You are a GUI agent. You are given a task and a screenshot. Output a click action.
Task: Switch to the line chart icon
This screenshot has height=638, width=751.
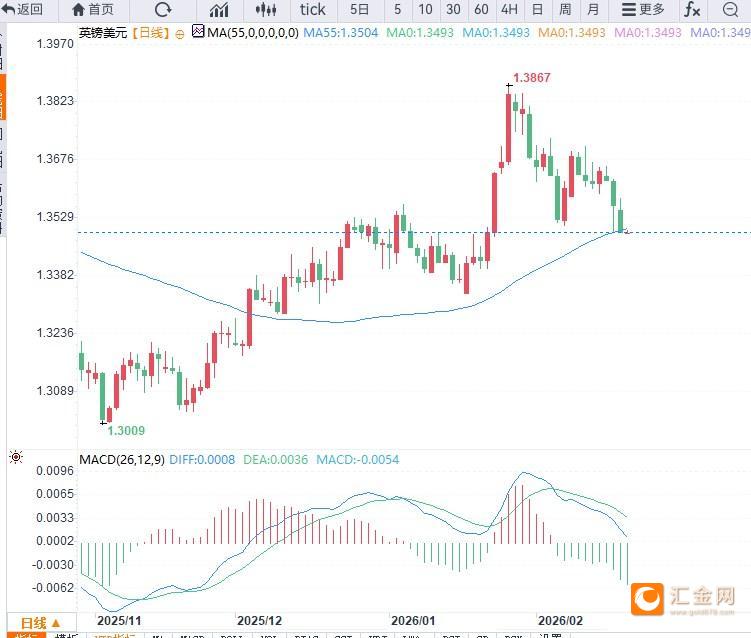[x=218, y=10]
